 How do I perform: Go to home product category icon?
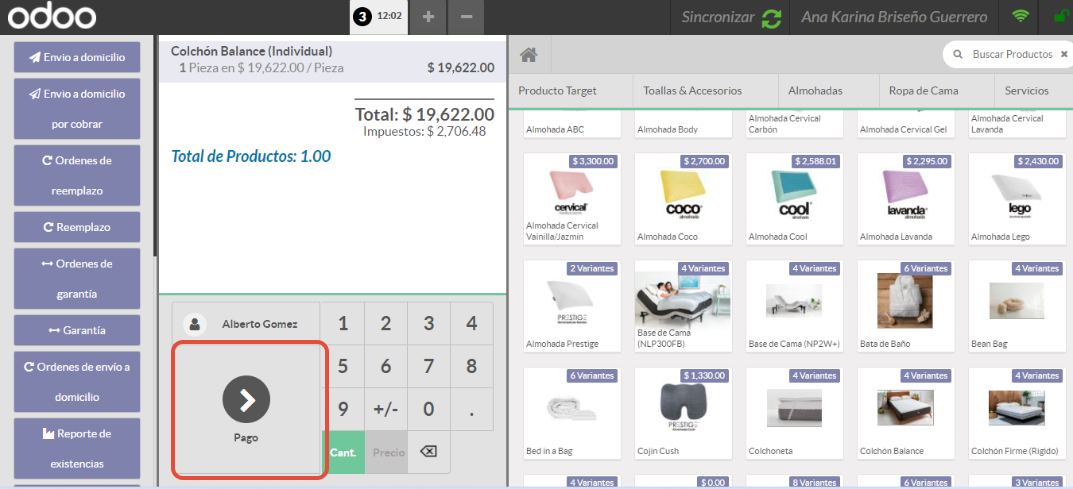pyautogui.click(x=528, y=55)
